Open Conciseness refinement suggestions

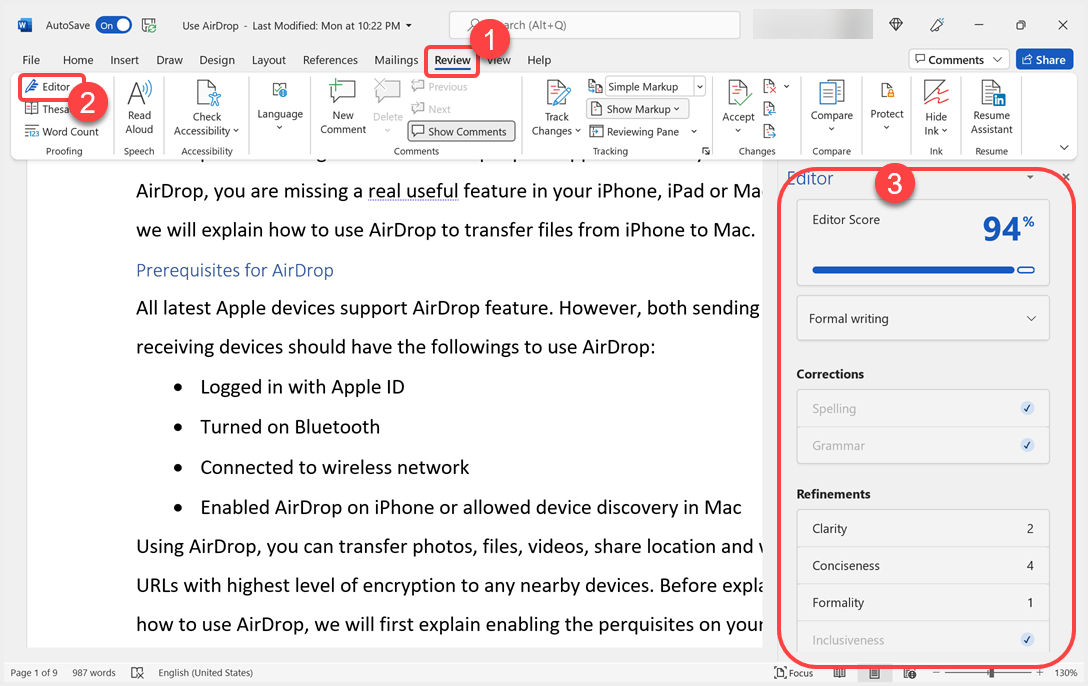click(922, 566)
